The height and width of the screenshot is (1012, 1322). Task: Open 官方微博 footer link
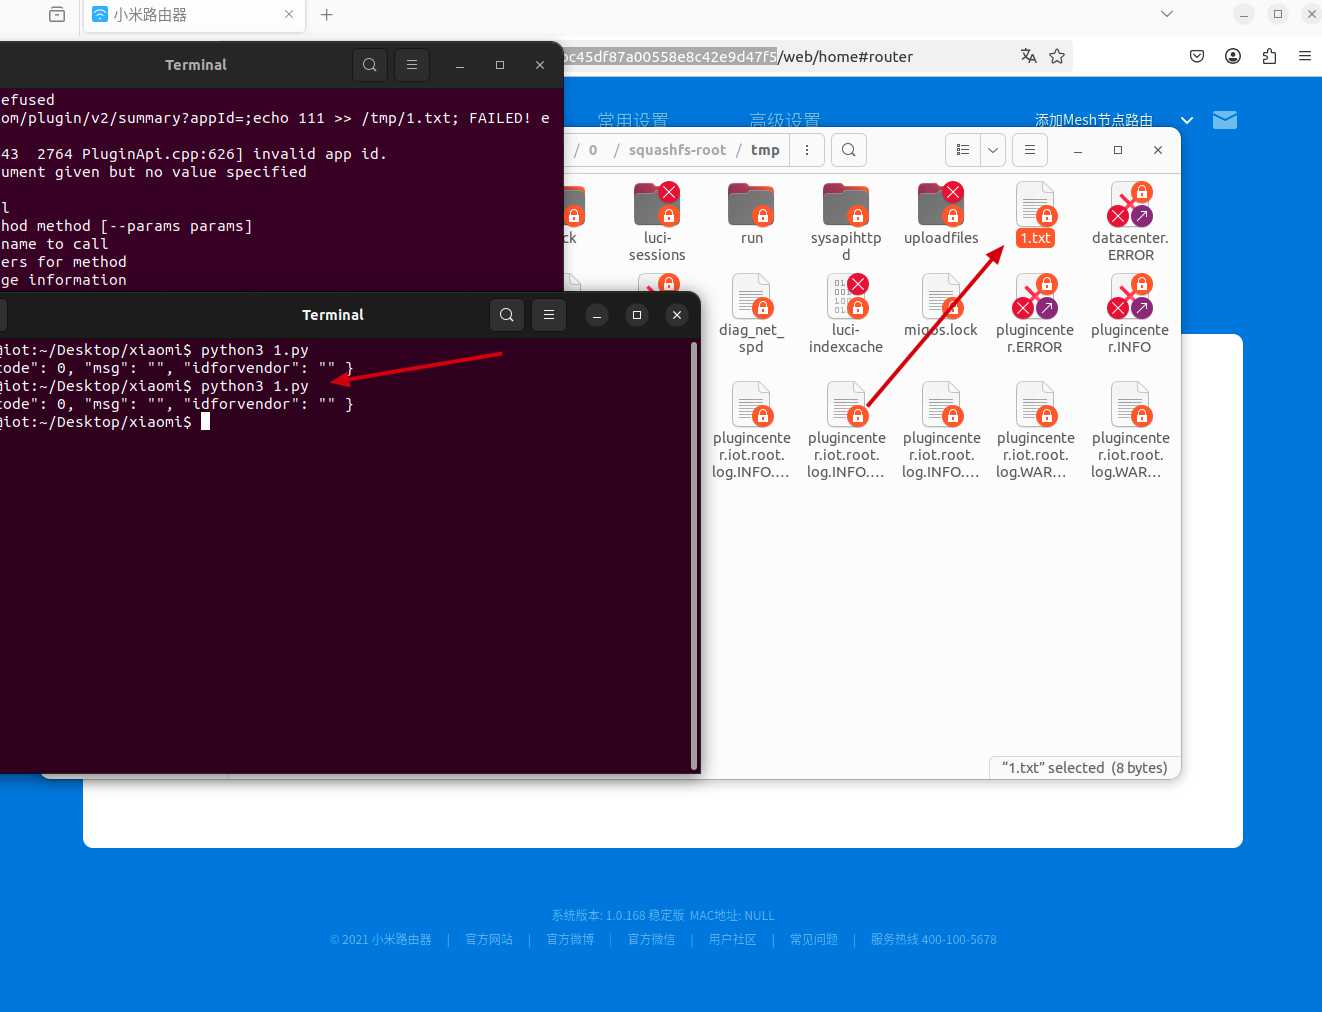(x=570, y=940)
